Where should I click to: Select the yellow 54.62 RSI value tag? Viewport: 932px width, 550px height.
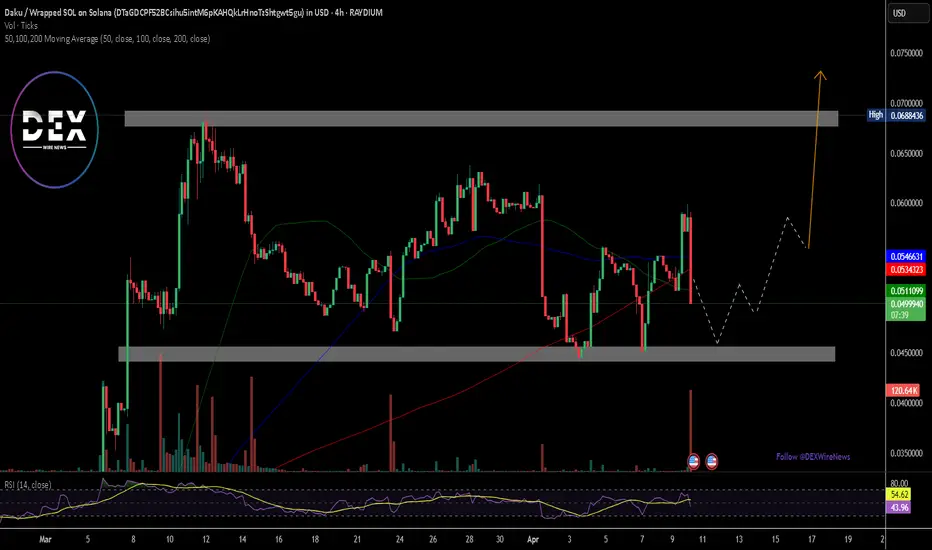point(898,495)
